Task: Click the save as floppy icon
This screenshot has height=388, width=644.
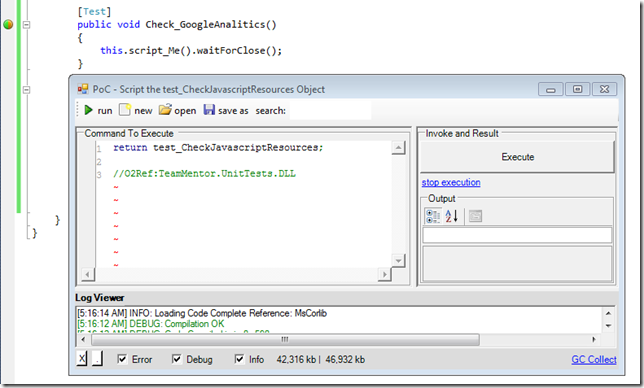Action: (x=209, y=110)
